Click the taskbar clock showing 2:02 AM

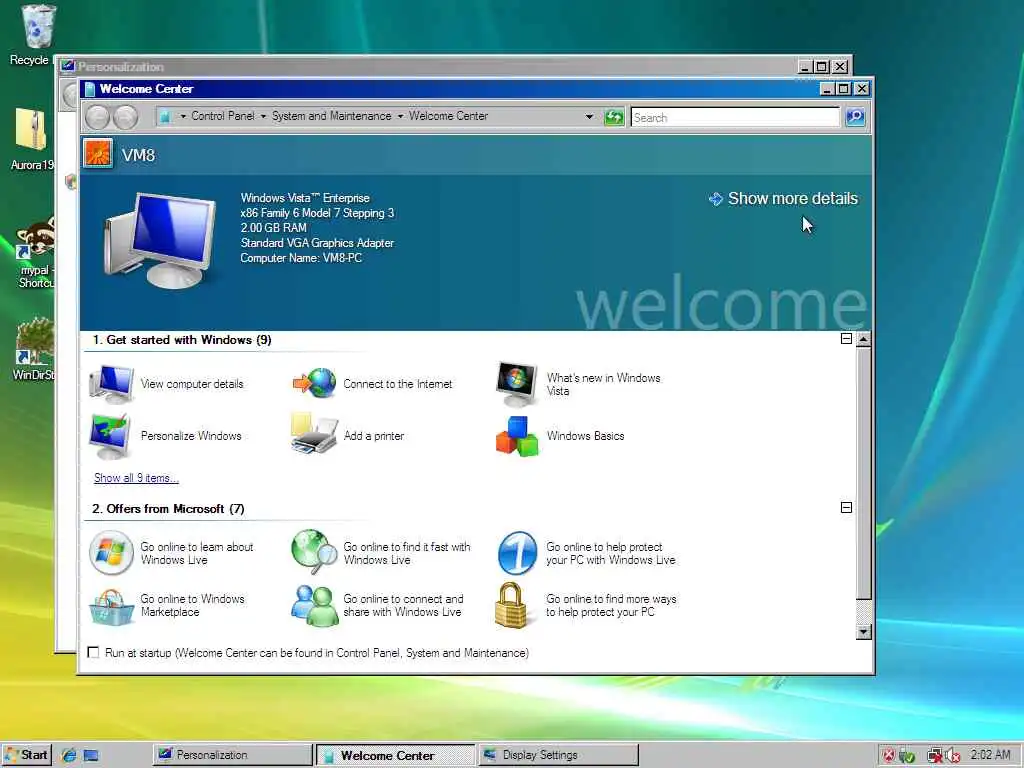click(990, 755)
